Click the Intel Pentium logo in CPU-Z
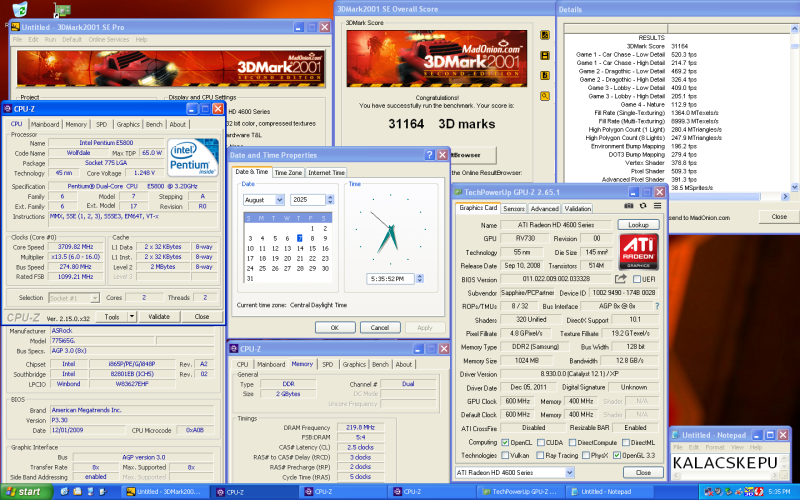800x500 pixels. tap(193, 158)
